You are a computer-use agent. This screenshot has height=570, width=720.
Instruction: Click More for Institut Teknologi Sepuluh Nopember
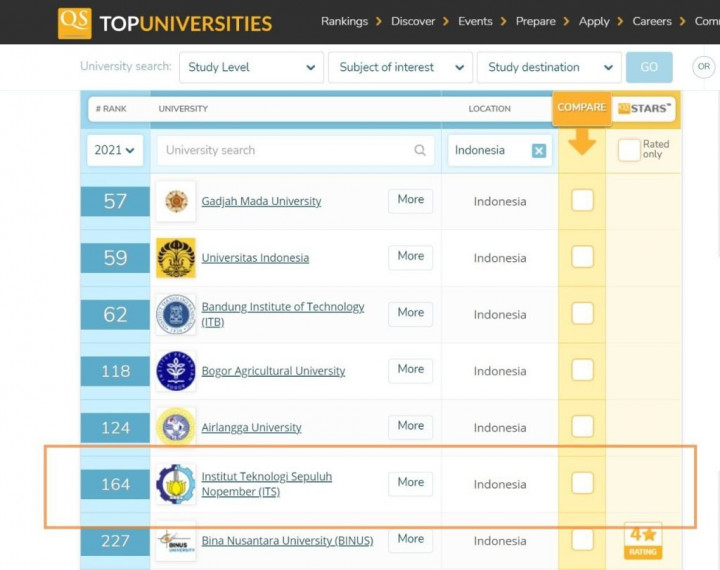pos(411,482)
